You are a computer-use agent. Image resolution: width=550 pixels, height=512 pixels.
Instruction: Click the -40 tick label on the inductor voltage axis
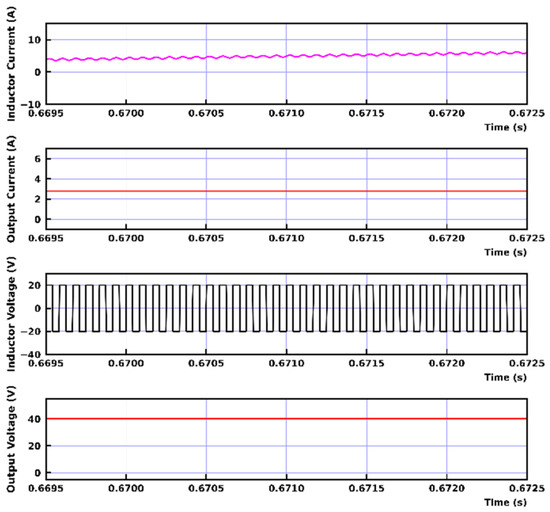[31, 355]
